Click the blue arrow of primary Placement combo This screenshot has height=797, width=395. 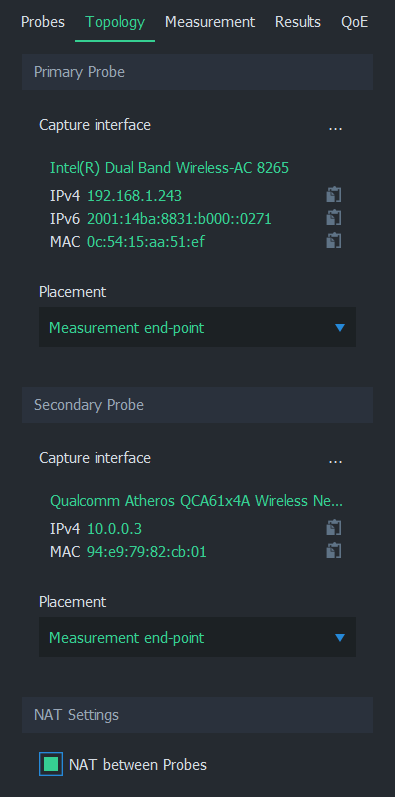(x=340, y=328)
